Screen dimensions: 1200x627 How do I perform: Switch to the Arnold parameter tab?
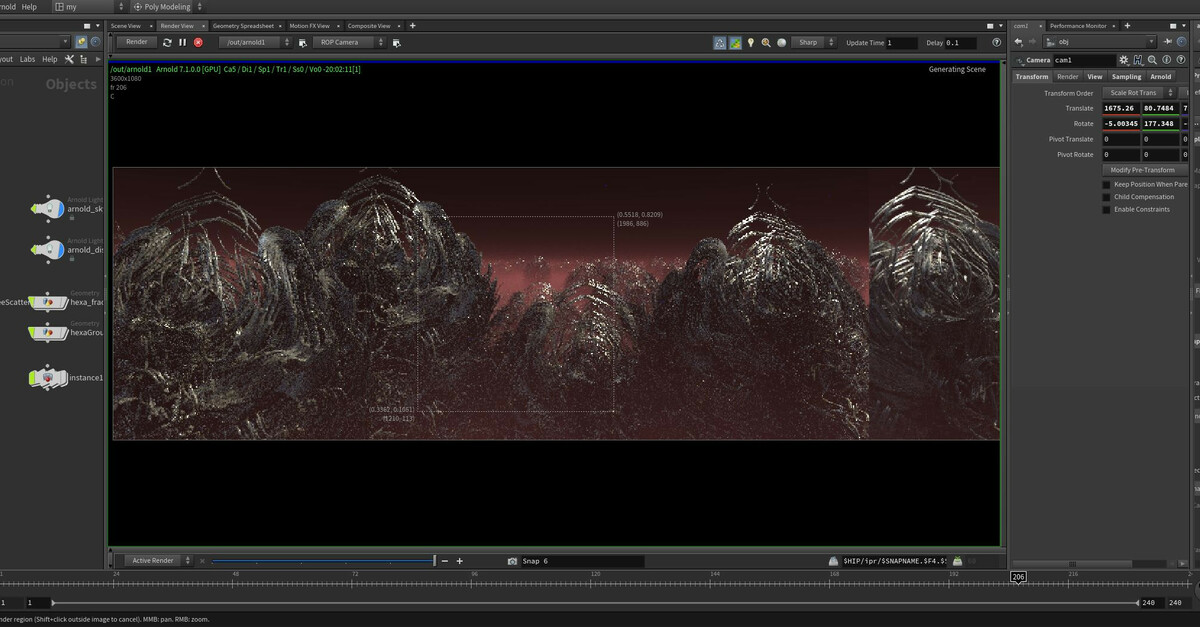pos(1160,76)
